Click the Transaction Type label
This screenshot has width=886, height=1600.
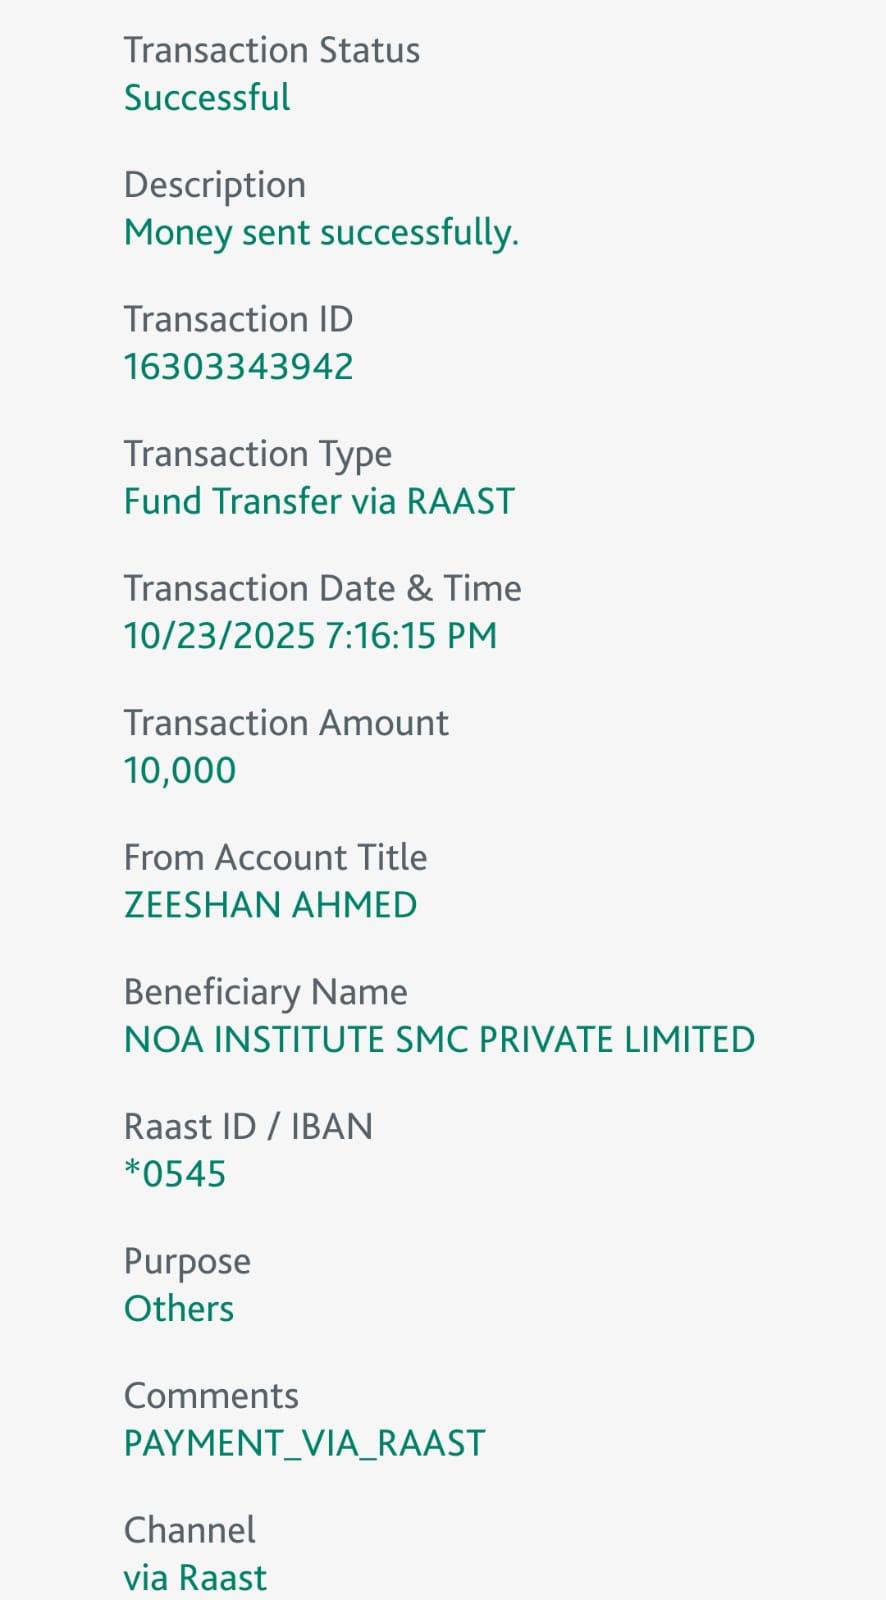coord(257,454)
